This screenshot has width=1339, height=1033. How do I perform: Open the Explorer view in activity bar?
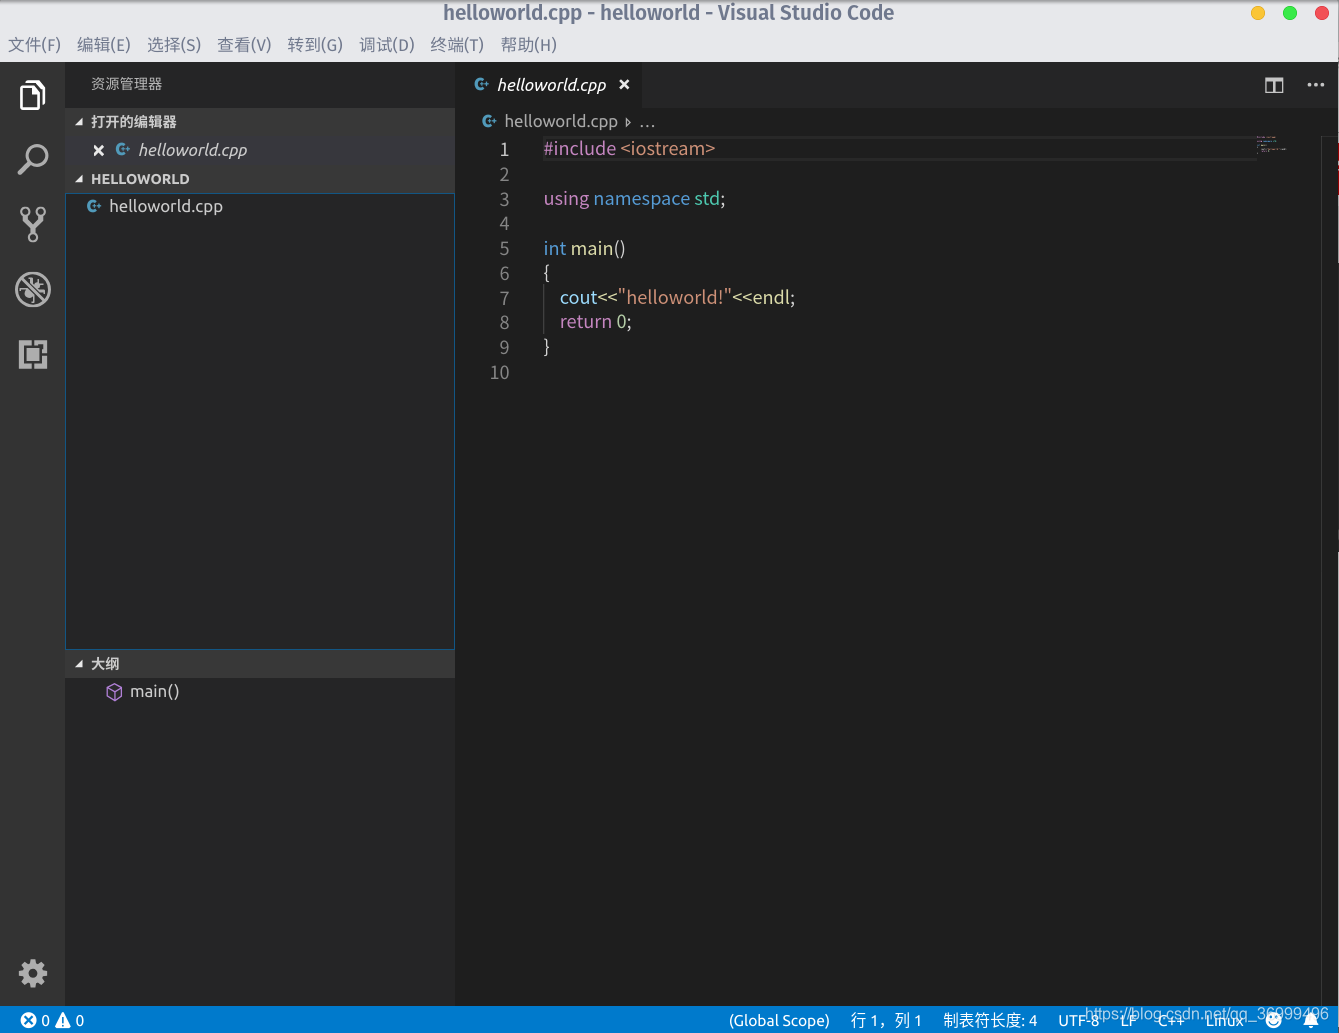point(32,96)
